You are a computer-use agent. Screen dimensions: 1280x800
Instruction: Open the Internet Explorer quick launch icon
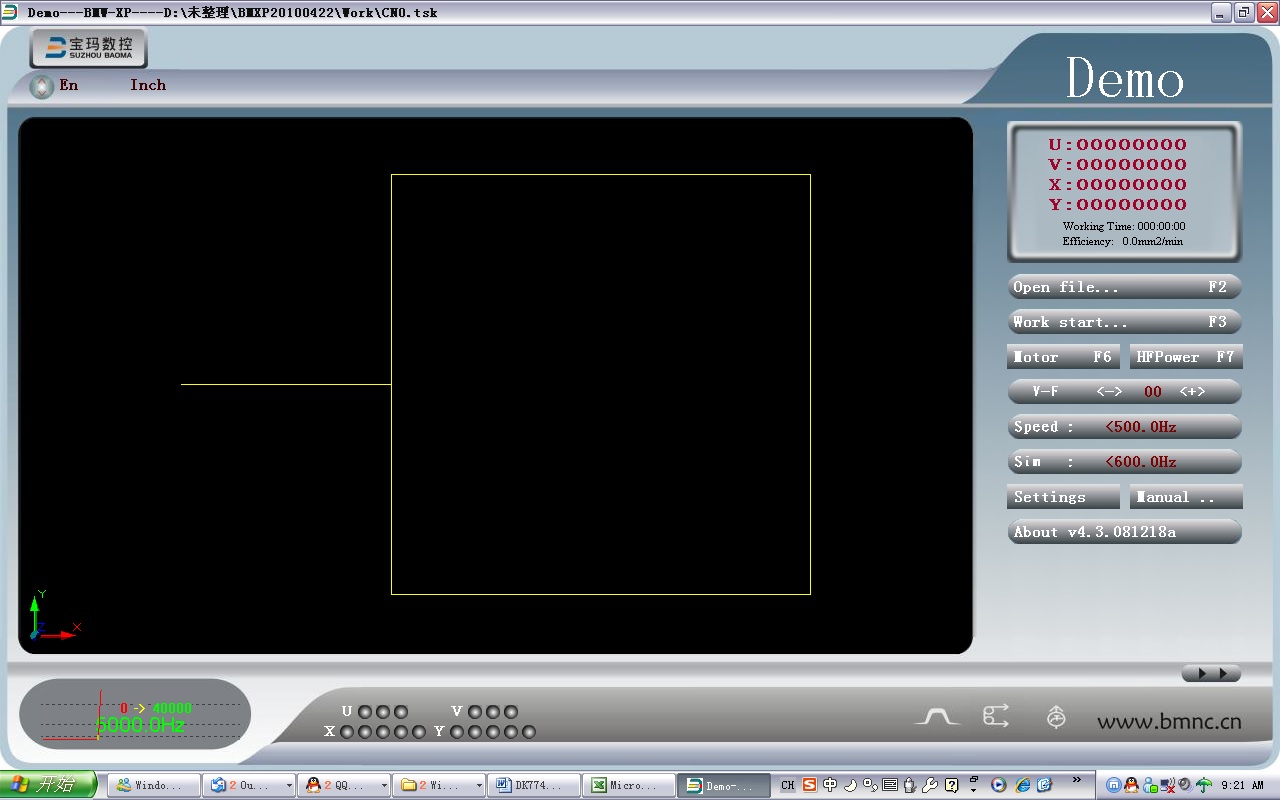tap(1022, 785)
